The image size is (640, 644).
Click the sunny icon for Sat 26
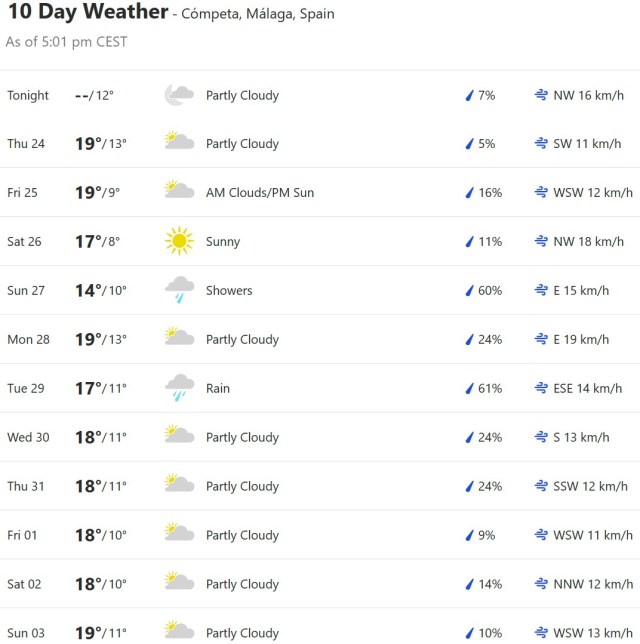[179, 241]
